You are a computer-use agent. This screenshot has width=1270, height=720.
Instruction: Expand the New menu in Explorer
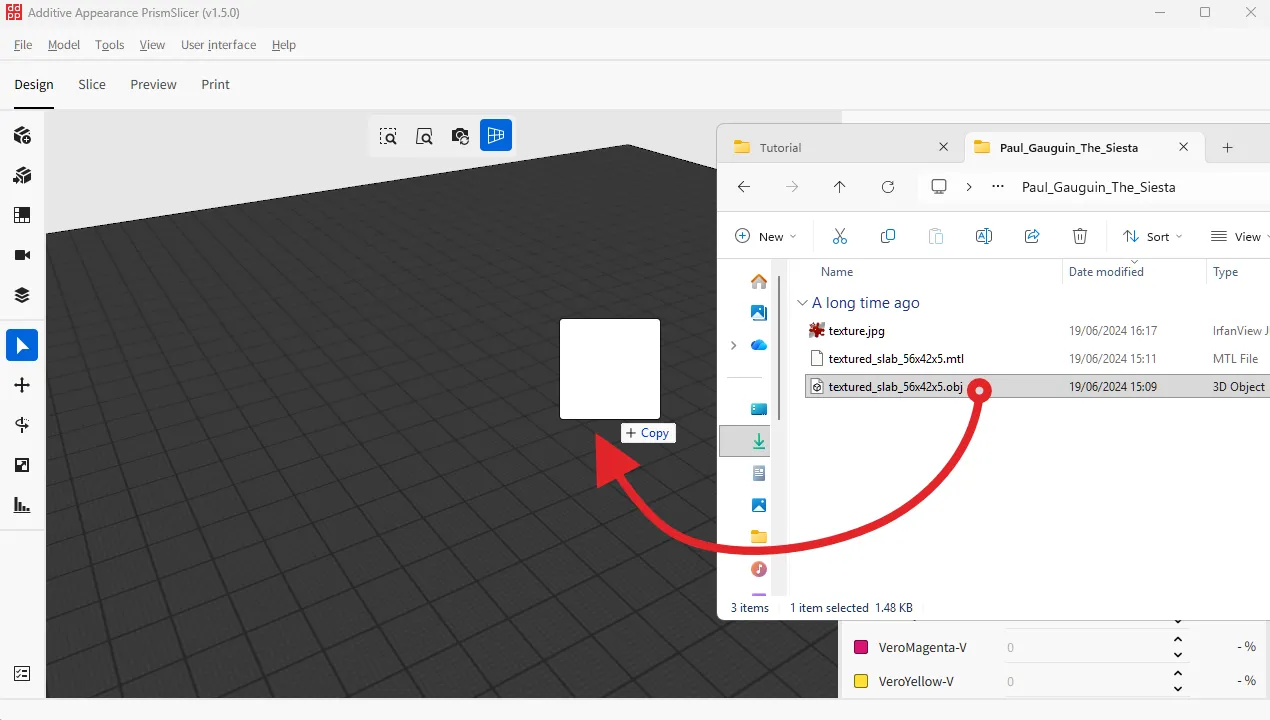765,236
